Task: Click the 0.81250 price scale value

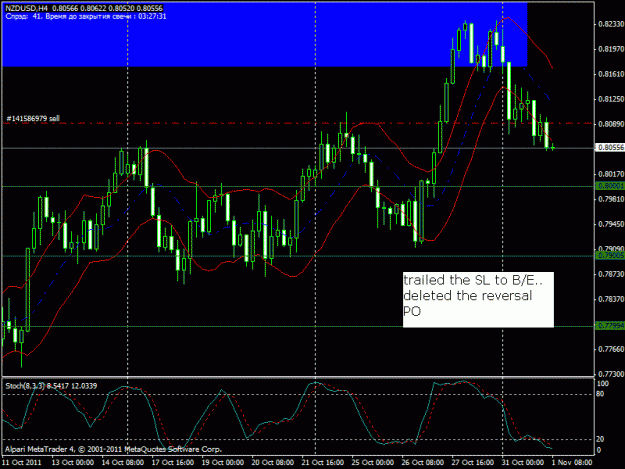Action: coord(611,99)
